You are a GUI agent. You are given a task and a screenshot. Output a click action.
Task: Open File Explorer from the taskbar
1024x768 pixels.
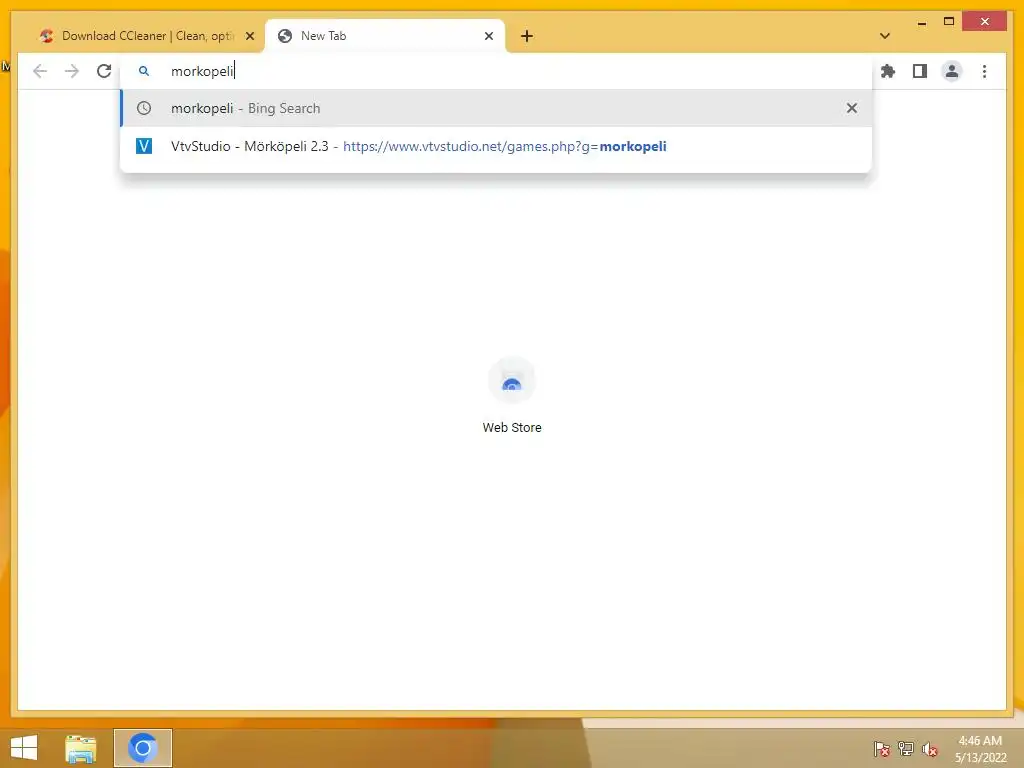point(81,748)
